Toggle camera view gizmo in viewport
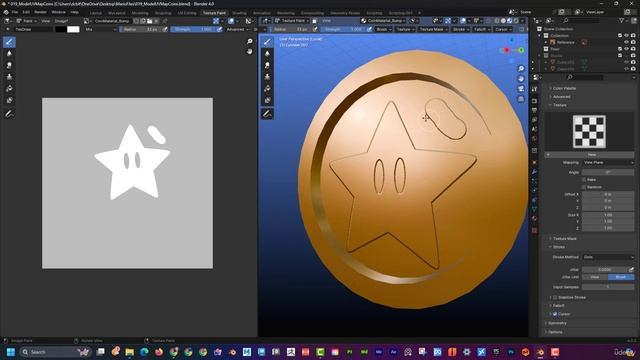 521,89
